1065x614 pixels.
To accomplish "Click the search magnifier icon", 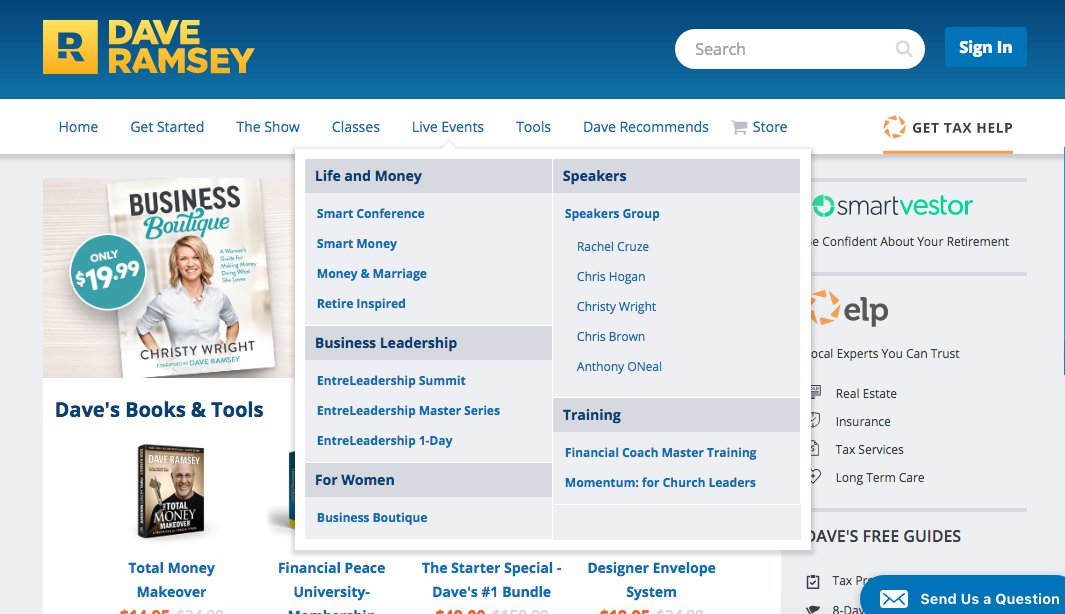I will click(x=903, y=49).
